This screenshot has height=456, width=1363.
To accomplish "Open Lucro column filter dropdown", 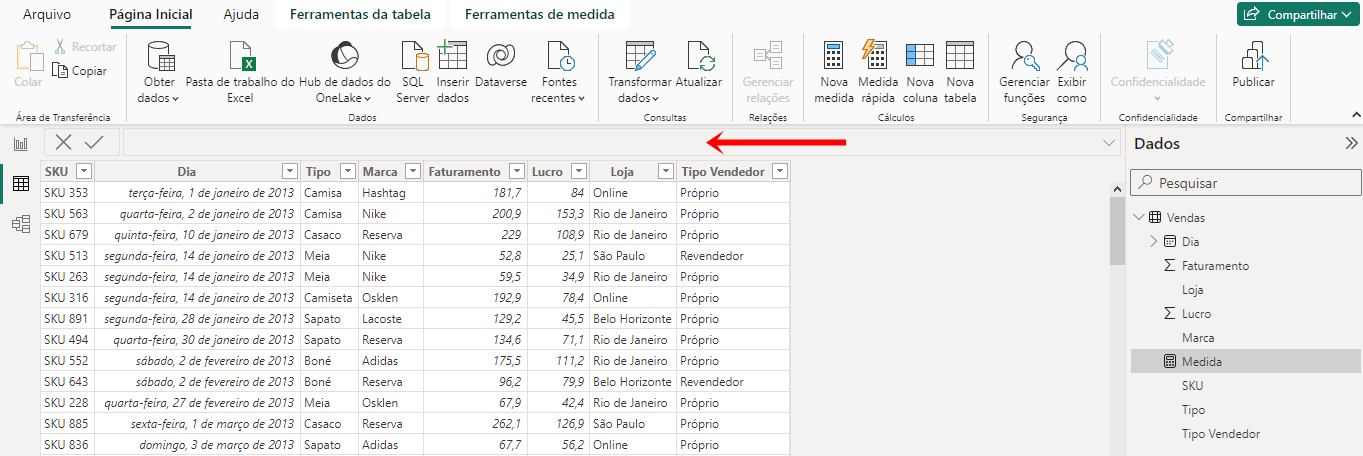I will 579,171.
